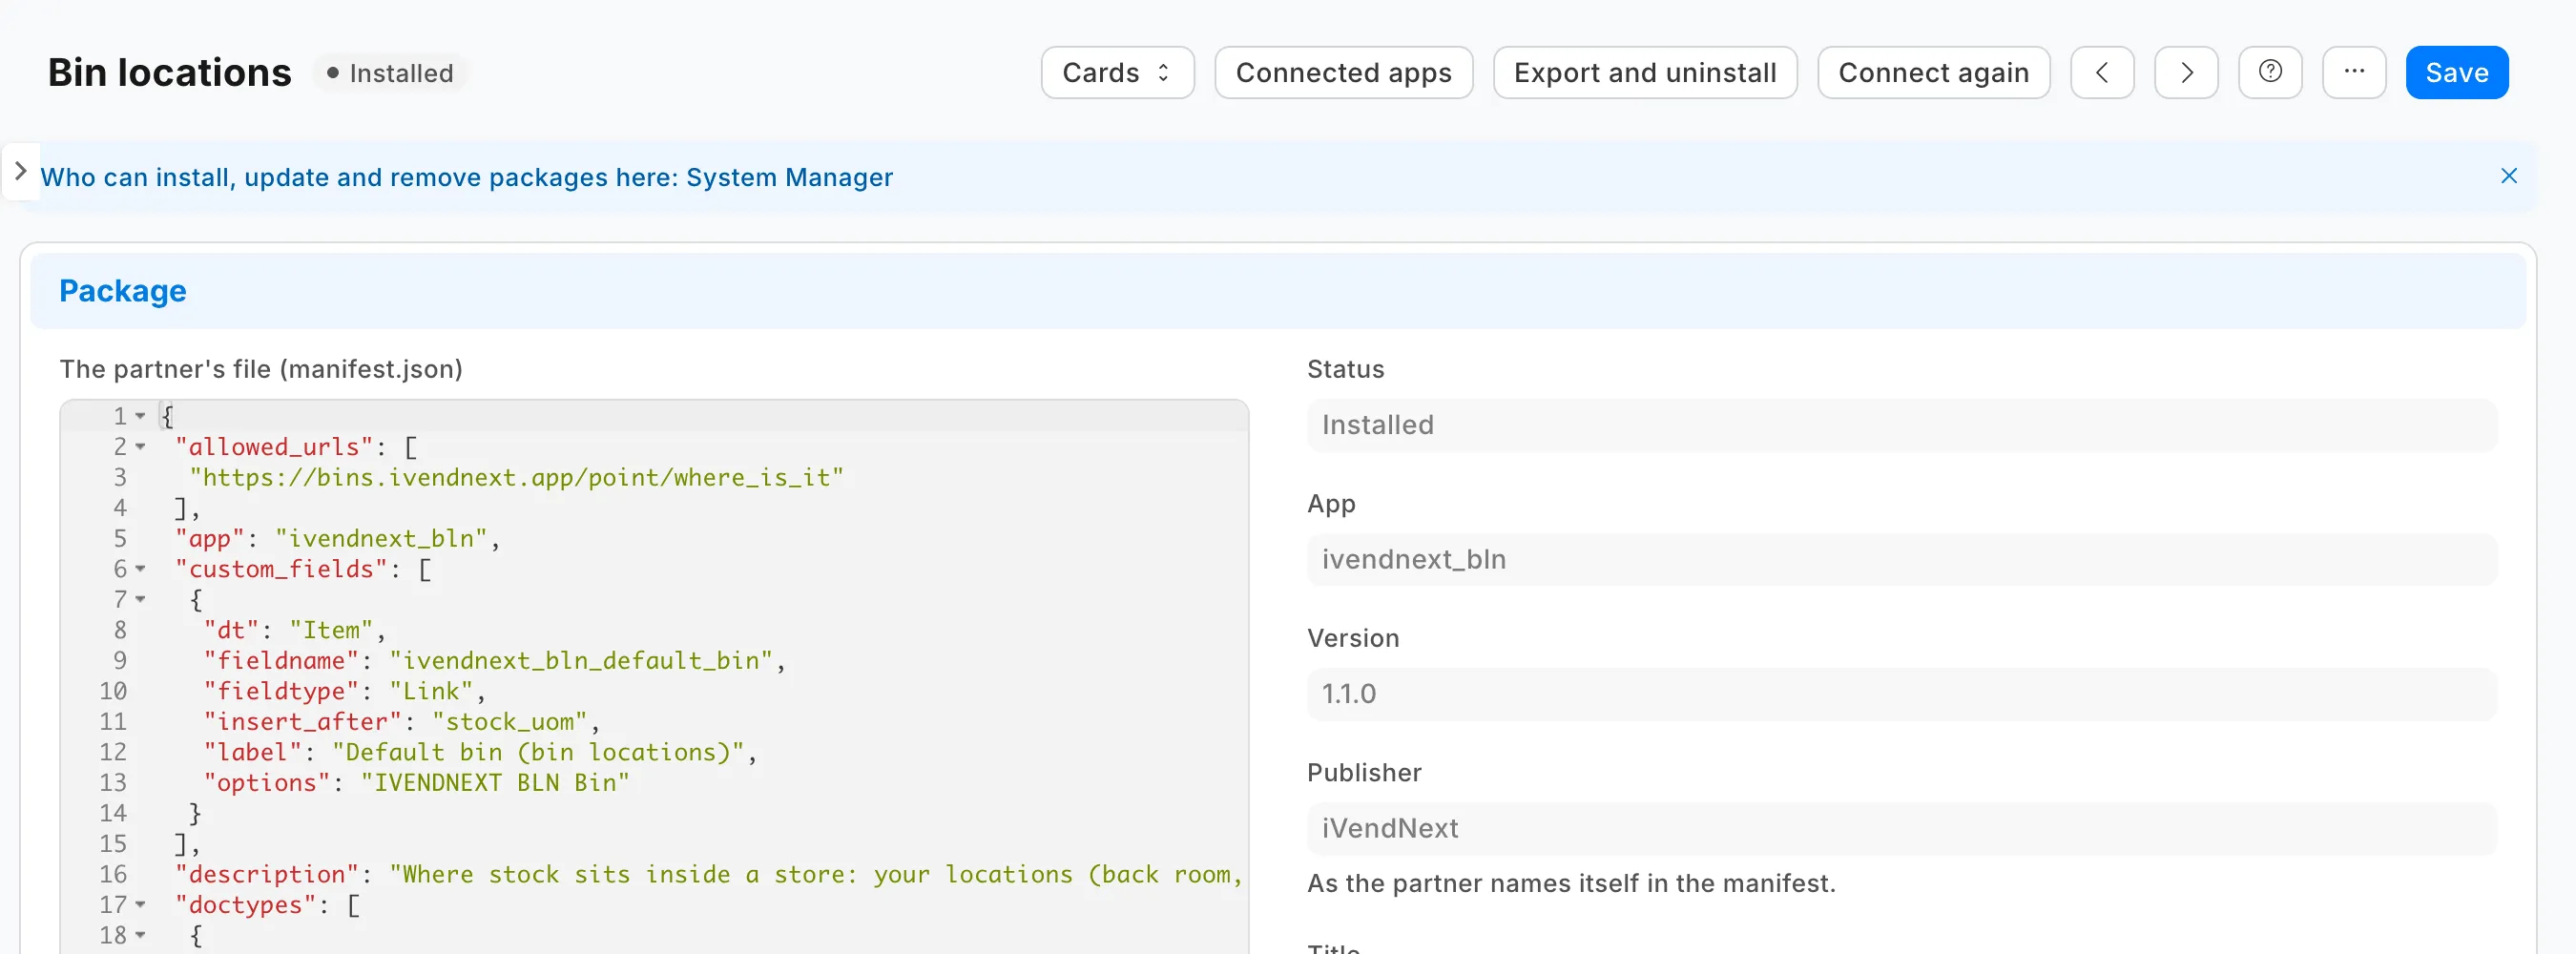
Task: Fold the object at line 18
Action: click(141, 935)
